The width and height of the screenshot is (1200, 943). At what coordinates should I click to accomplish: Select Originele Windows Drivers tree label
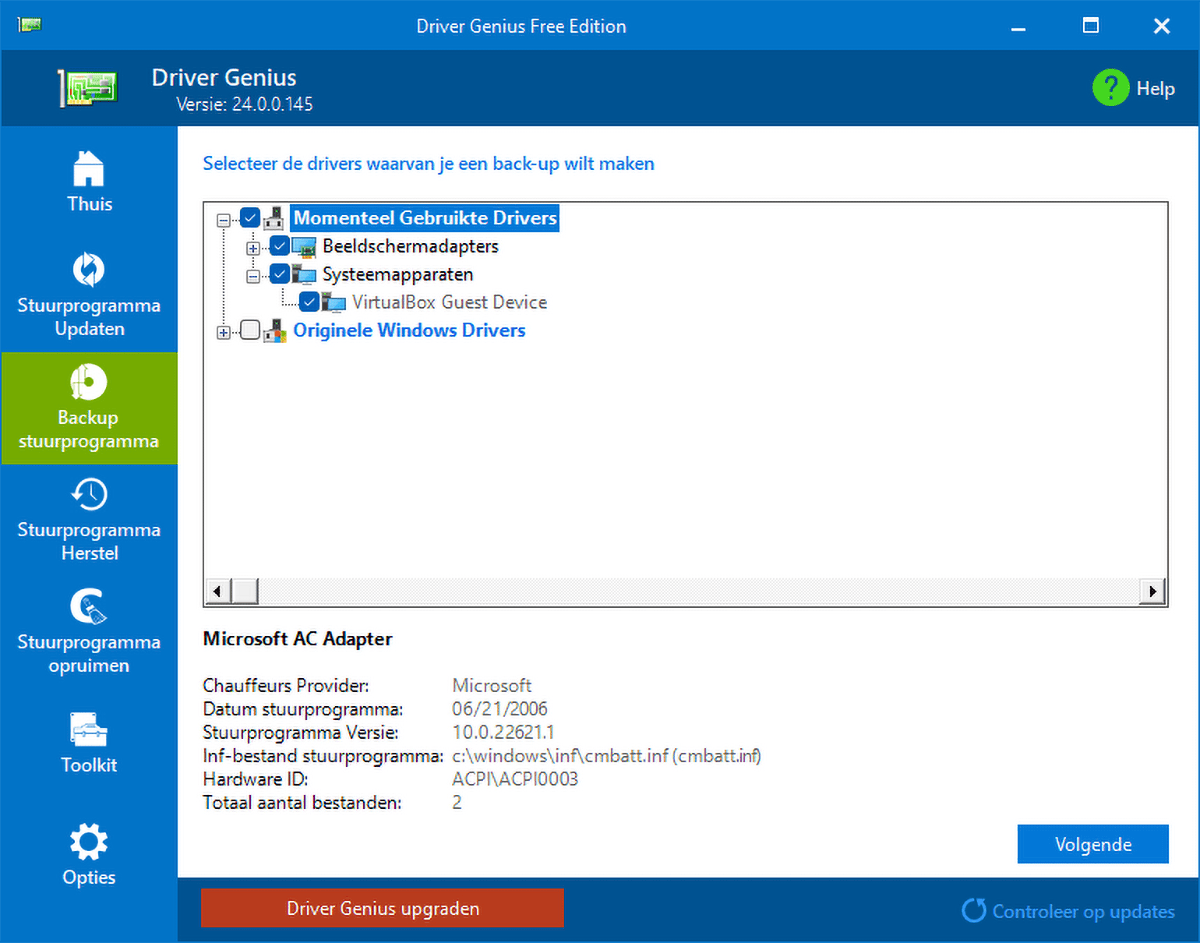[x=409, y=330]
